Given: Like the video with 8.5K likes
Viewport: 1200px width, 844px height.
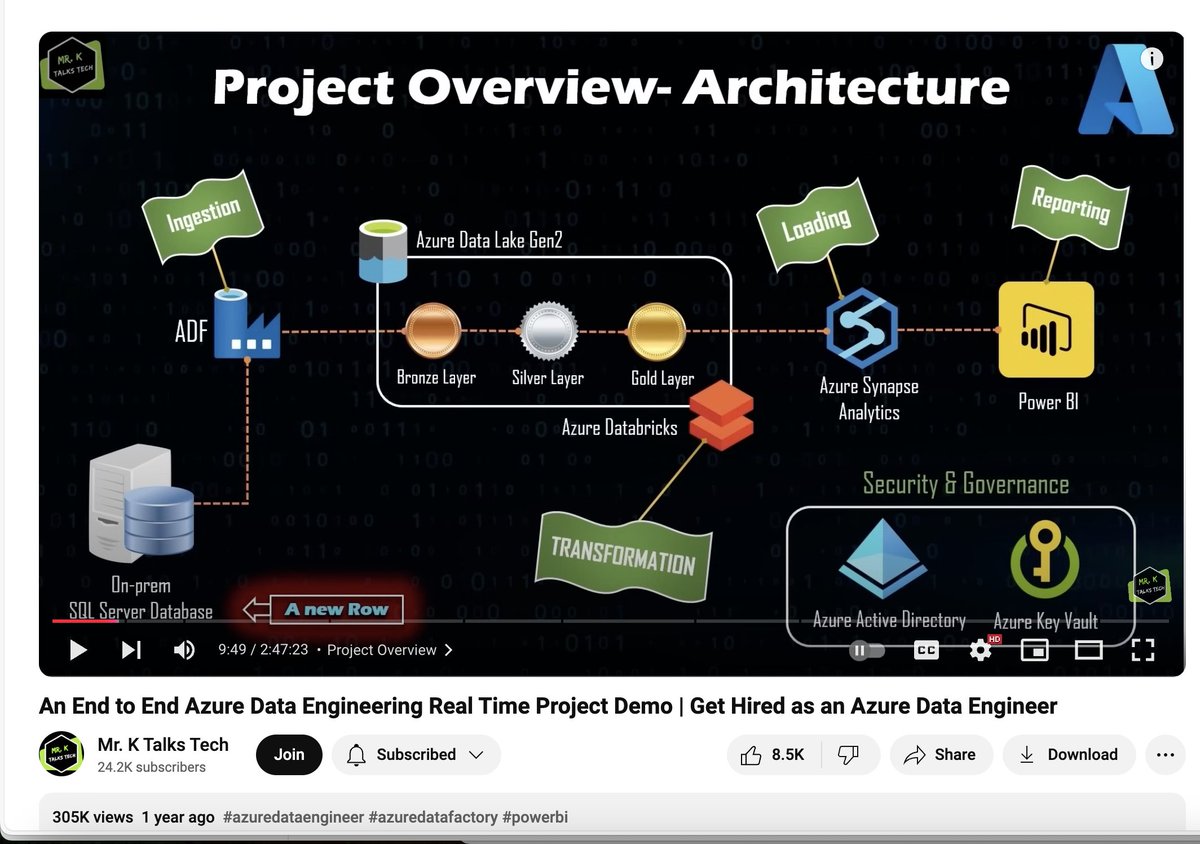Looking at the screenshot, I should (x=772, y=755).
